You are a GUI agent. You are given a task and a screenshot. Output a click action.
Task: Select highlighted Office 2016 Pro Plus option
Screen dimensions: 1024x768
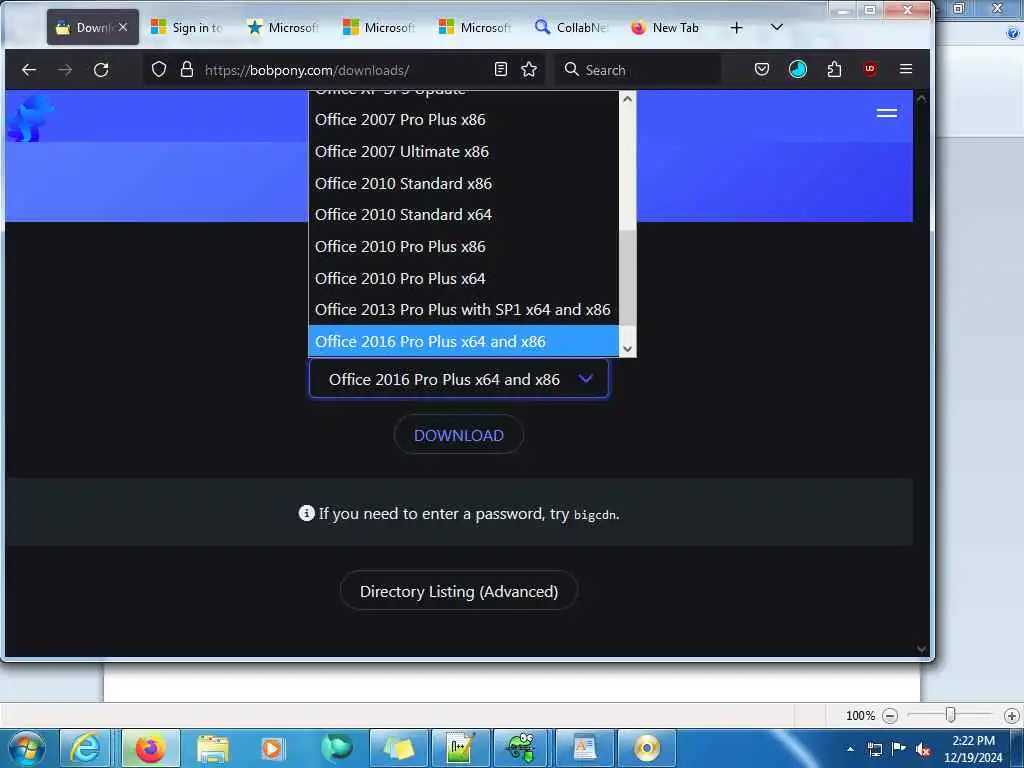[x=463, y=342]
